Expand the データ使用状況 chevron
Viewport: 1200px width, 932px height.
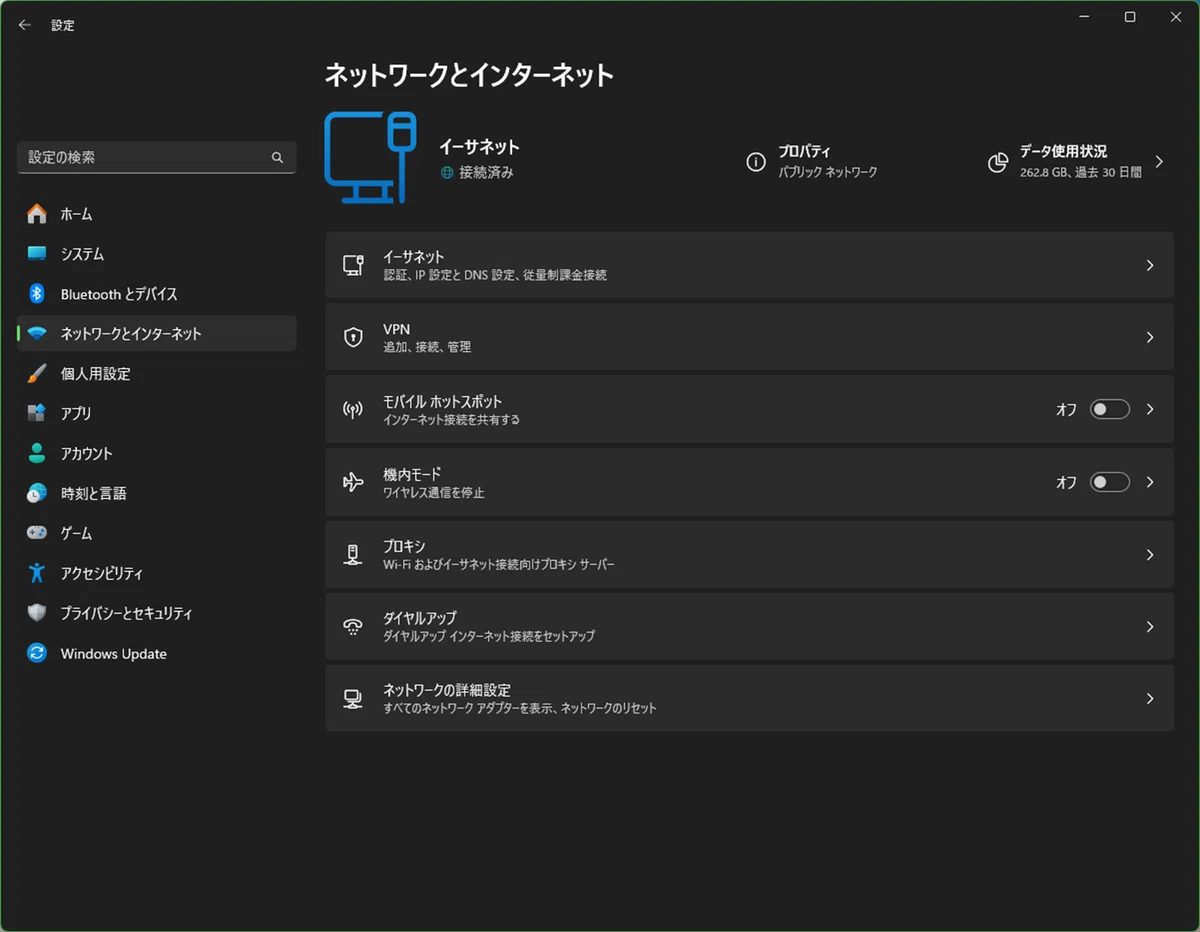coord(1159,162)
